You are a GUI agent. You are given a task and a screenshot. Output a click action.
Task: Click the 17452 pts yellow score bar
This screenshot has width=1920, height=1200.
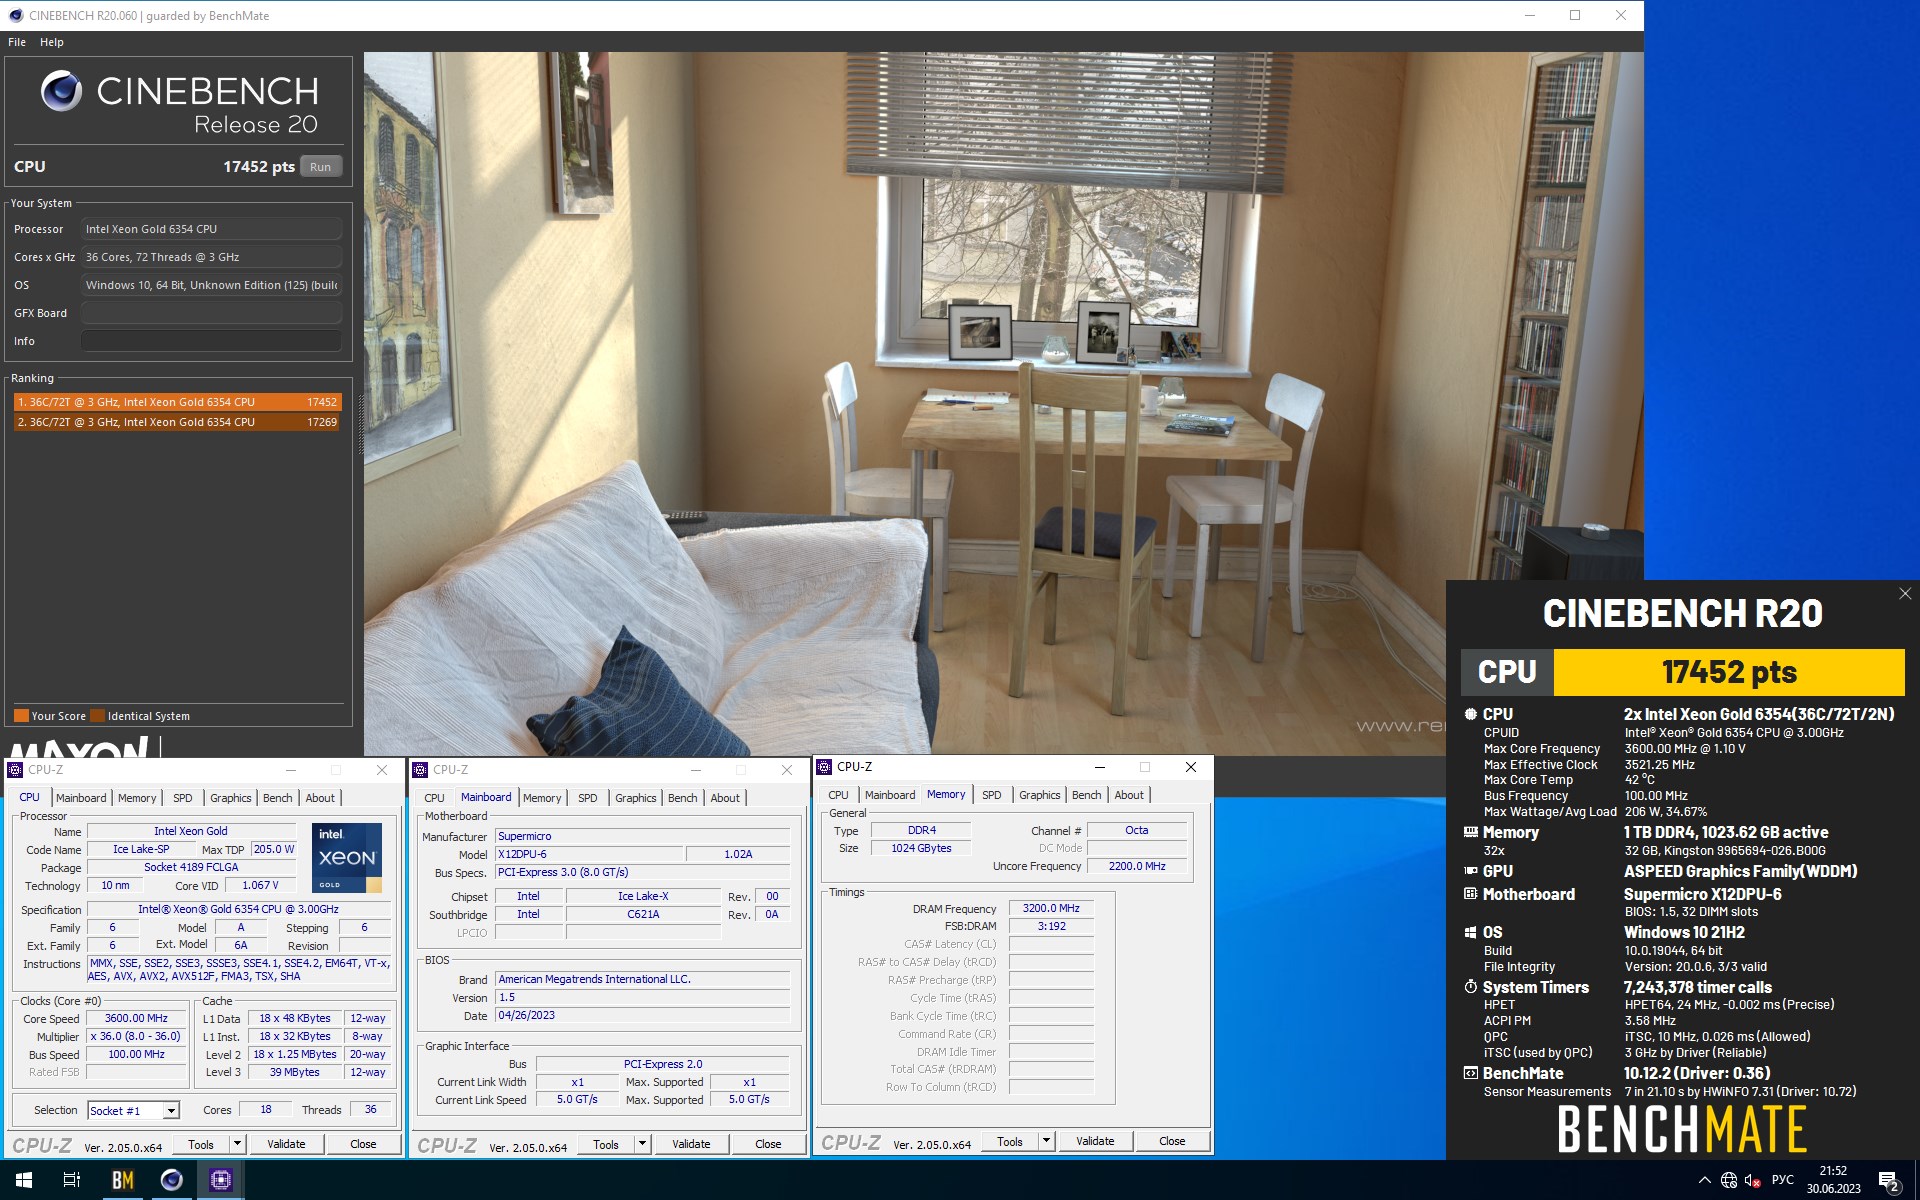pyautogui.click(x=1728, y=672)
